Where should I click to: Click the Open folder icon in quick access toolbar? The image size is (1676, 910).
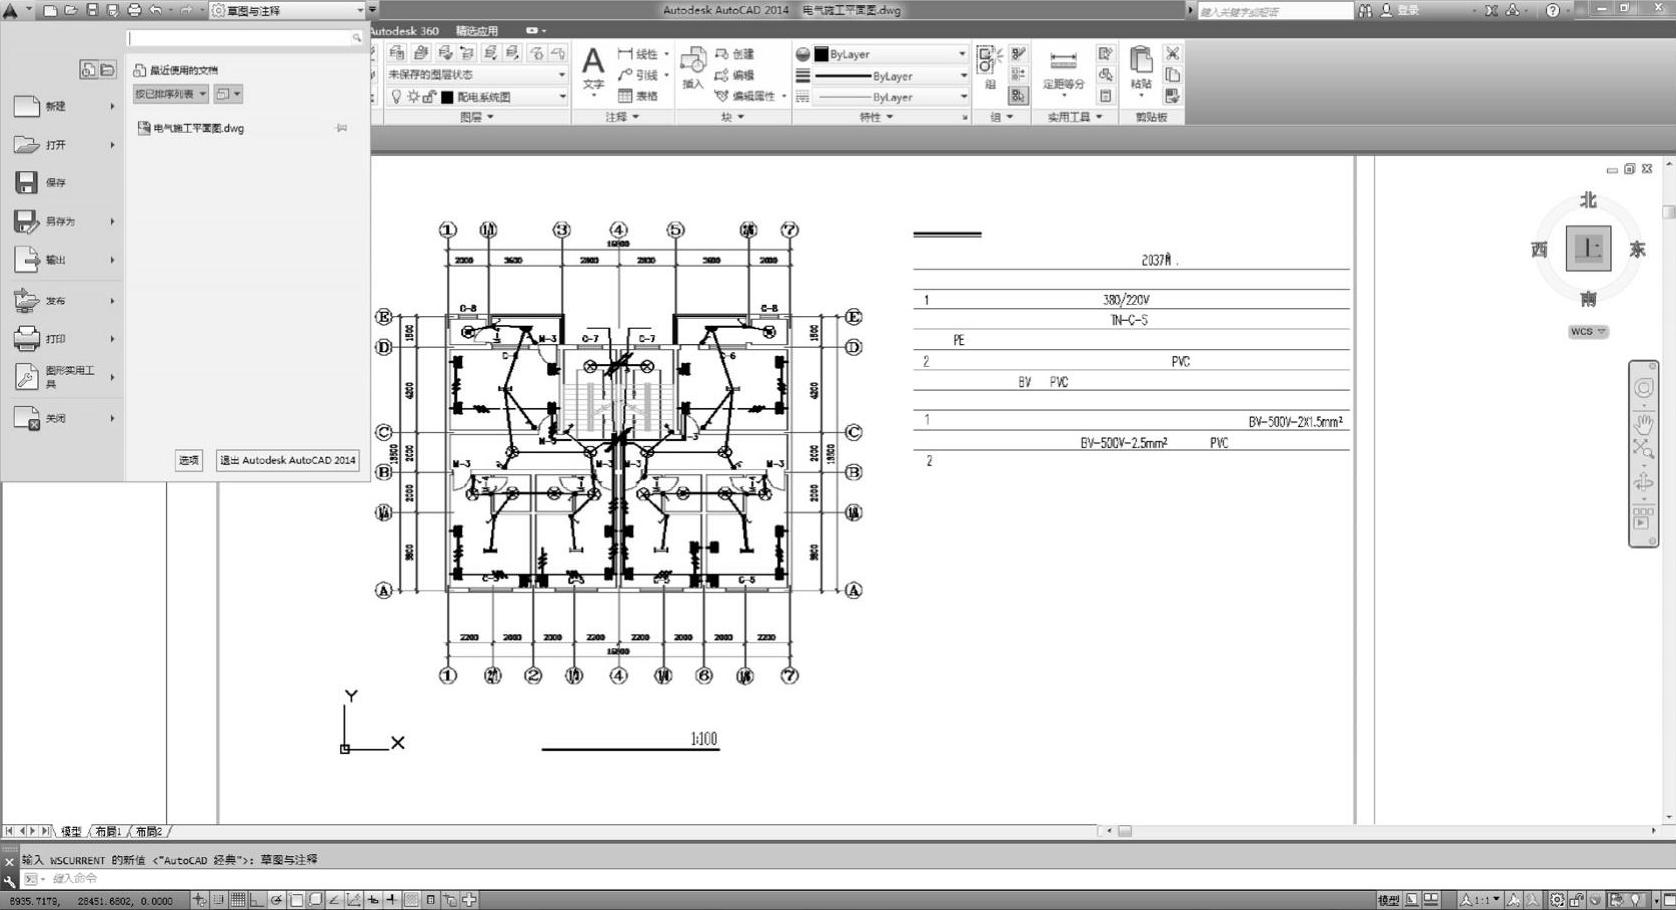coord(70,10)
